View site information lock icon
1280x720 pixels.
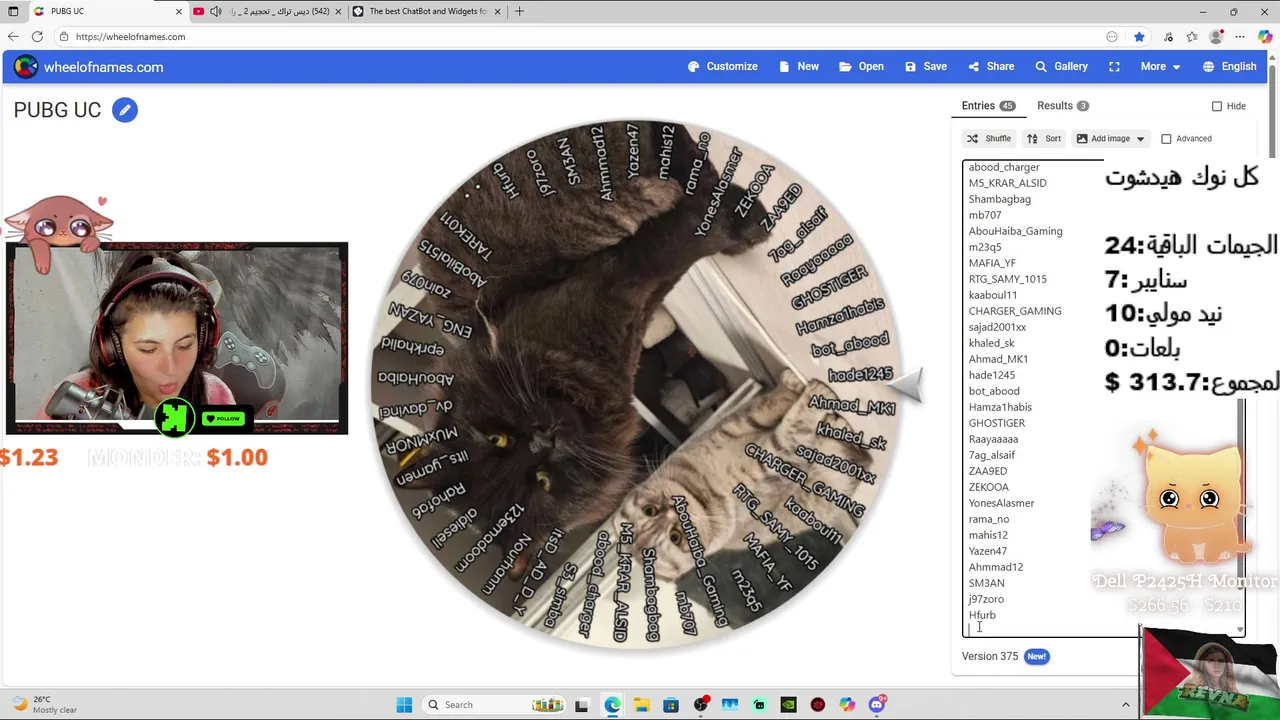tap(64, 37)
